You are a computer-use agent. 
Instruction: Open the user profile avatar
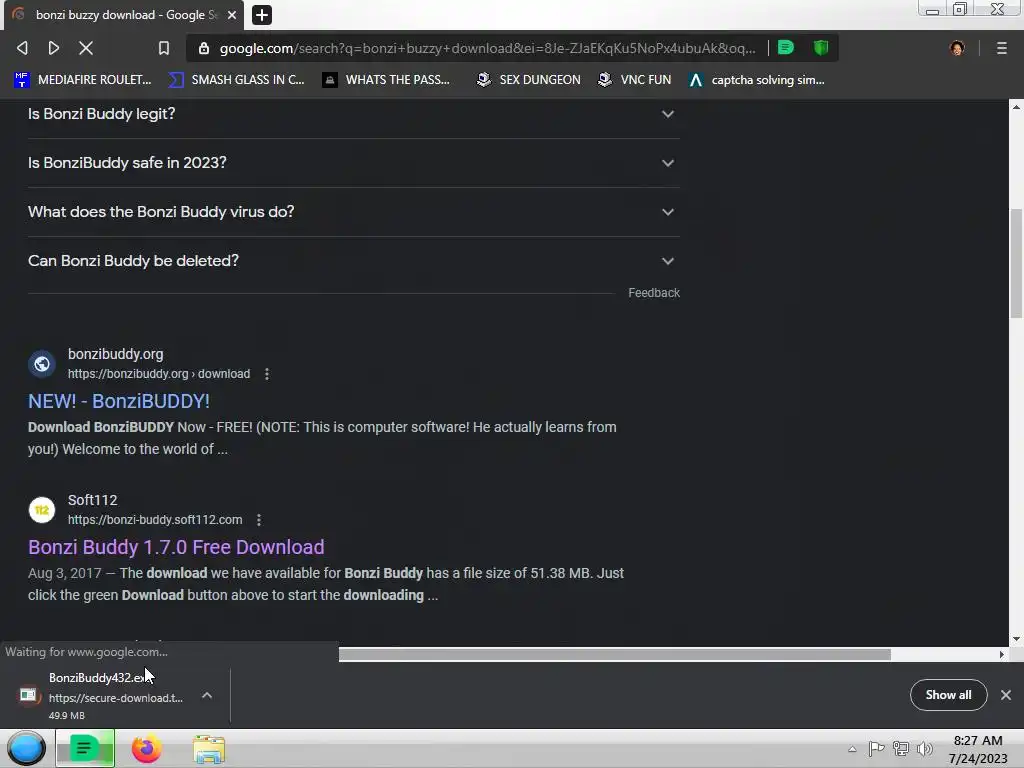pos(957,48)
